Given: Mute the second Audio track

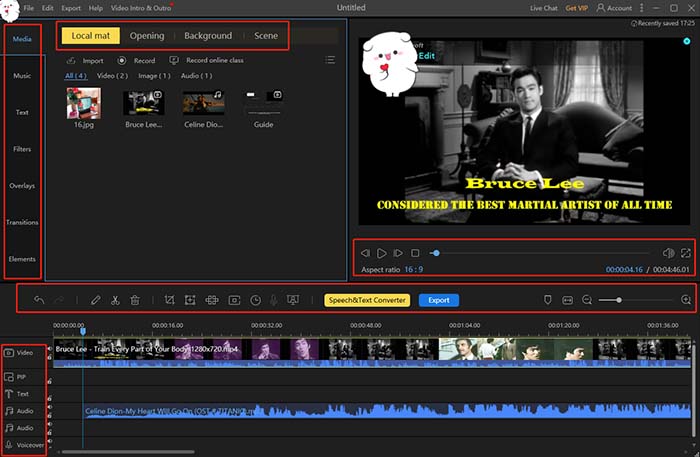Looking at the screenshot, I should coord(50,424).
